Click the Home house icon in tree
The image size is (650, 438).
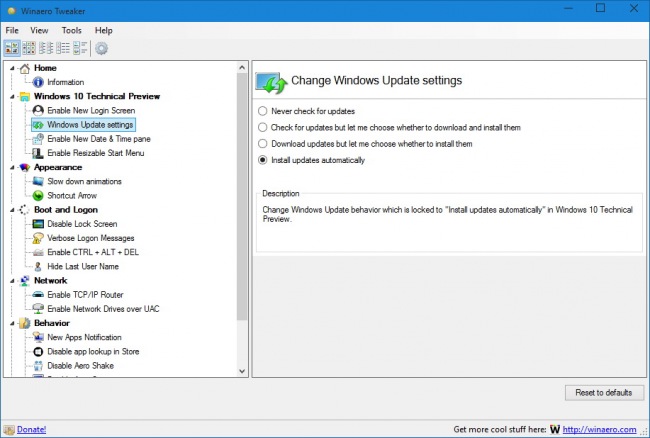25,68
